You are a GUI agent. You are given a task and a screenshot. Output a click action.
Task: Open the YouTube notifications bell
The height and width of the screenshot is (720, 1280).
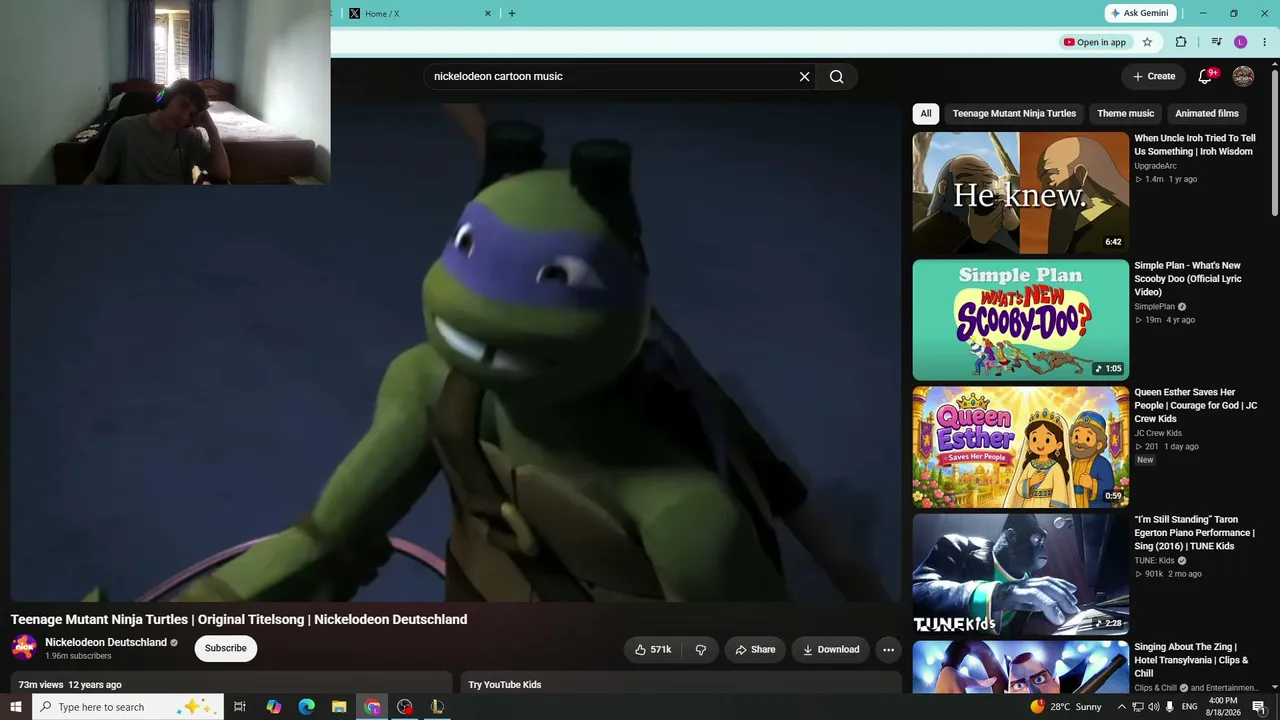tap(1205, 76)
